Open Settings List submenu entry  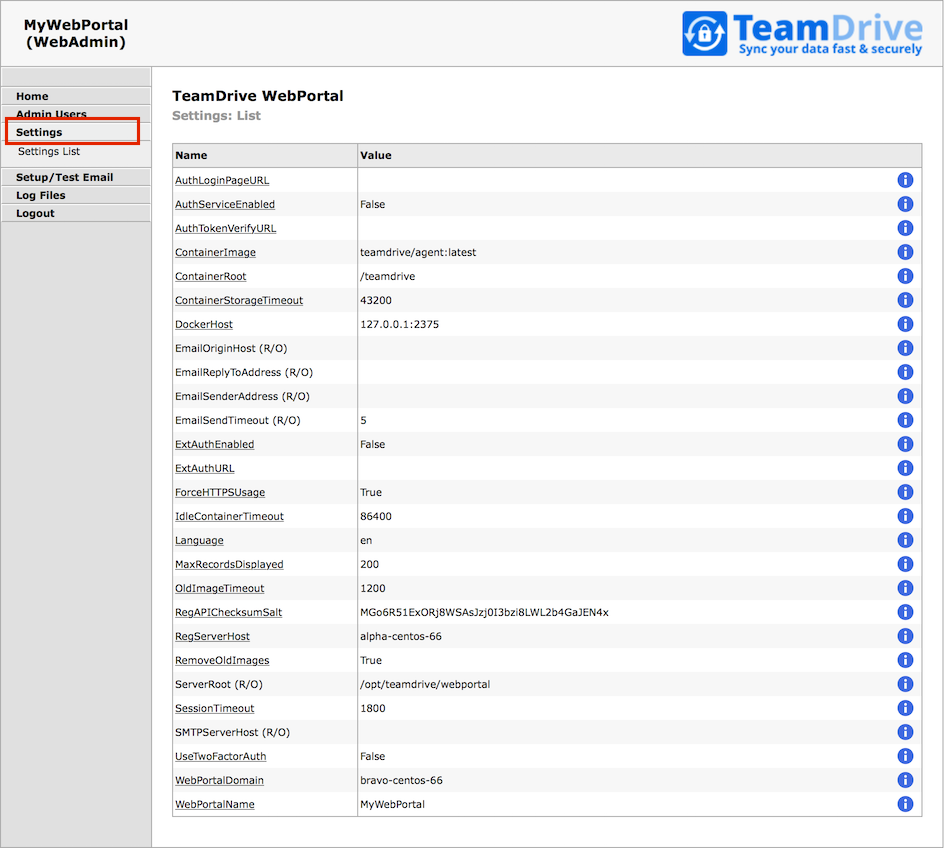(49, 152)
